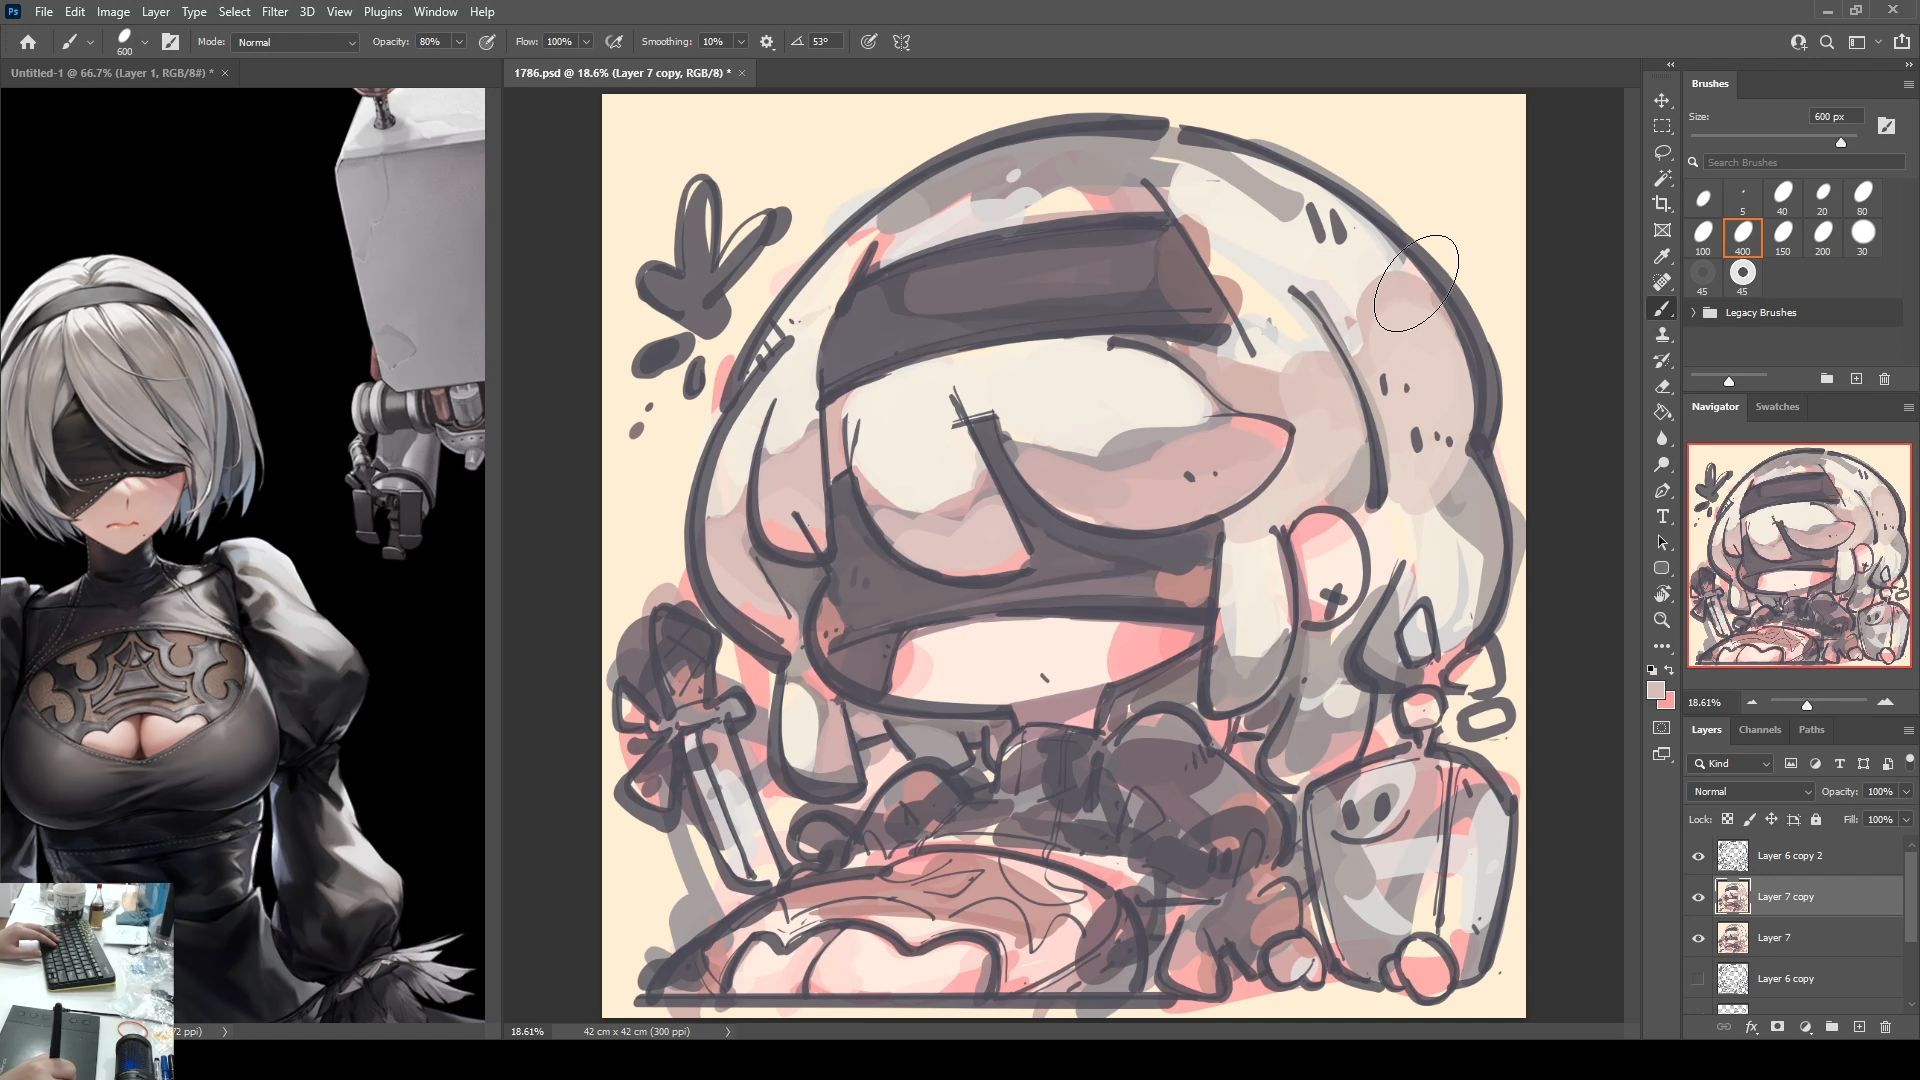Viewport: 1920px width, 1080px height.
Task: Open the layer Kind filter dropdown
Action: tap(1731, 763)
